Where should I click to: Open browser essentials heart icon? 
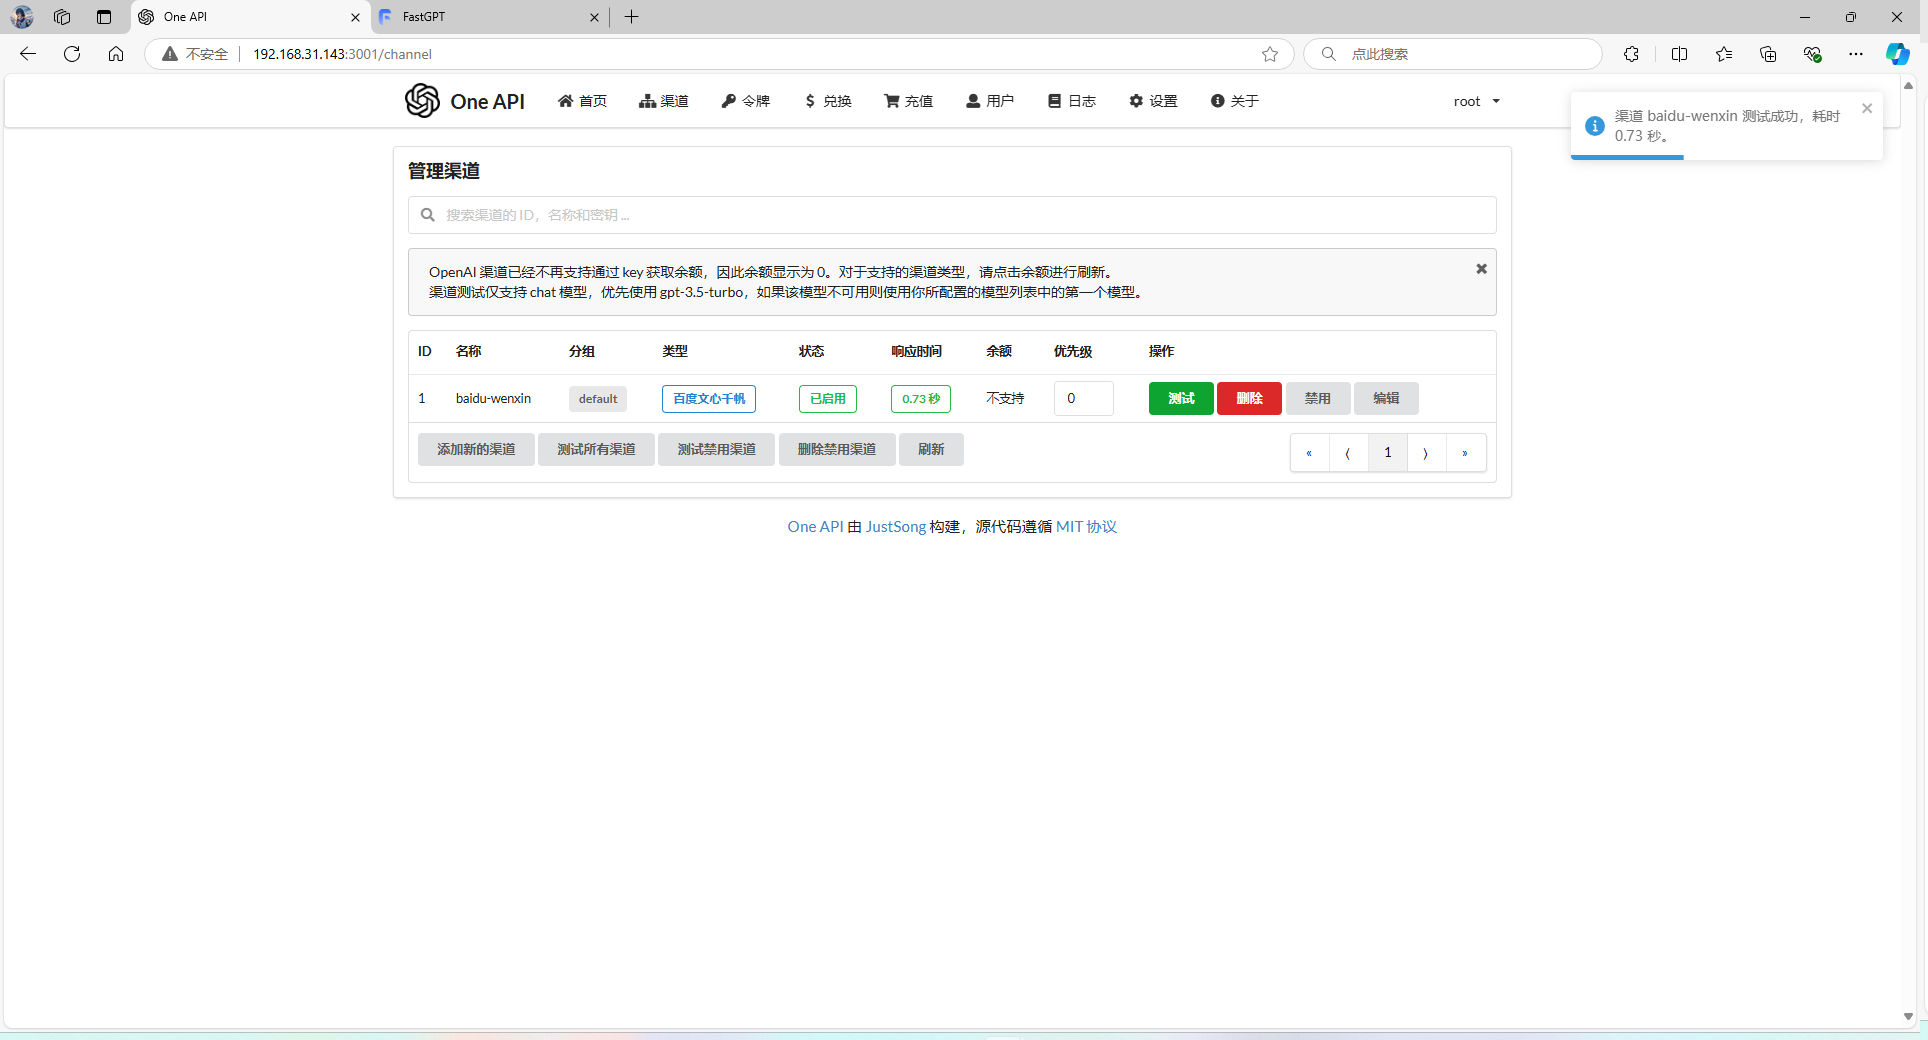1812,54
